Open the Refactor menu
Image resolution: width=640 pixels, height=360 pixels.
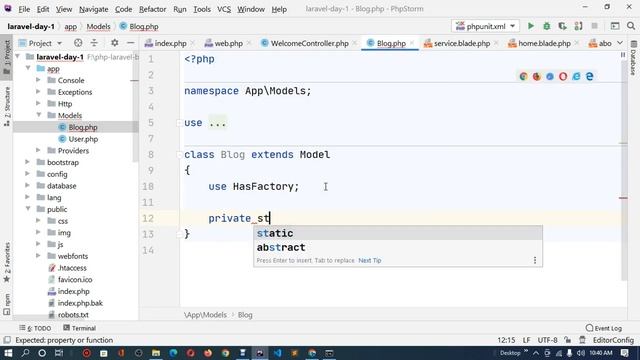click(x=152, y=9)
